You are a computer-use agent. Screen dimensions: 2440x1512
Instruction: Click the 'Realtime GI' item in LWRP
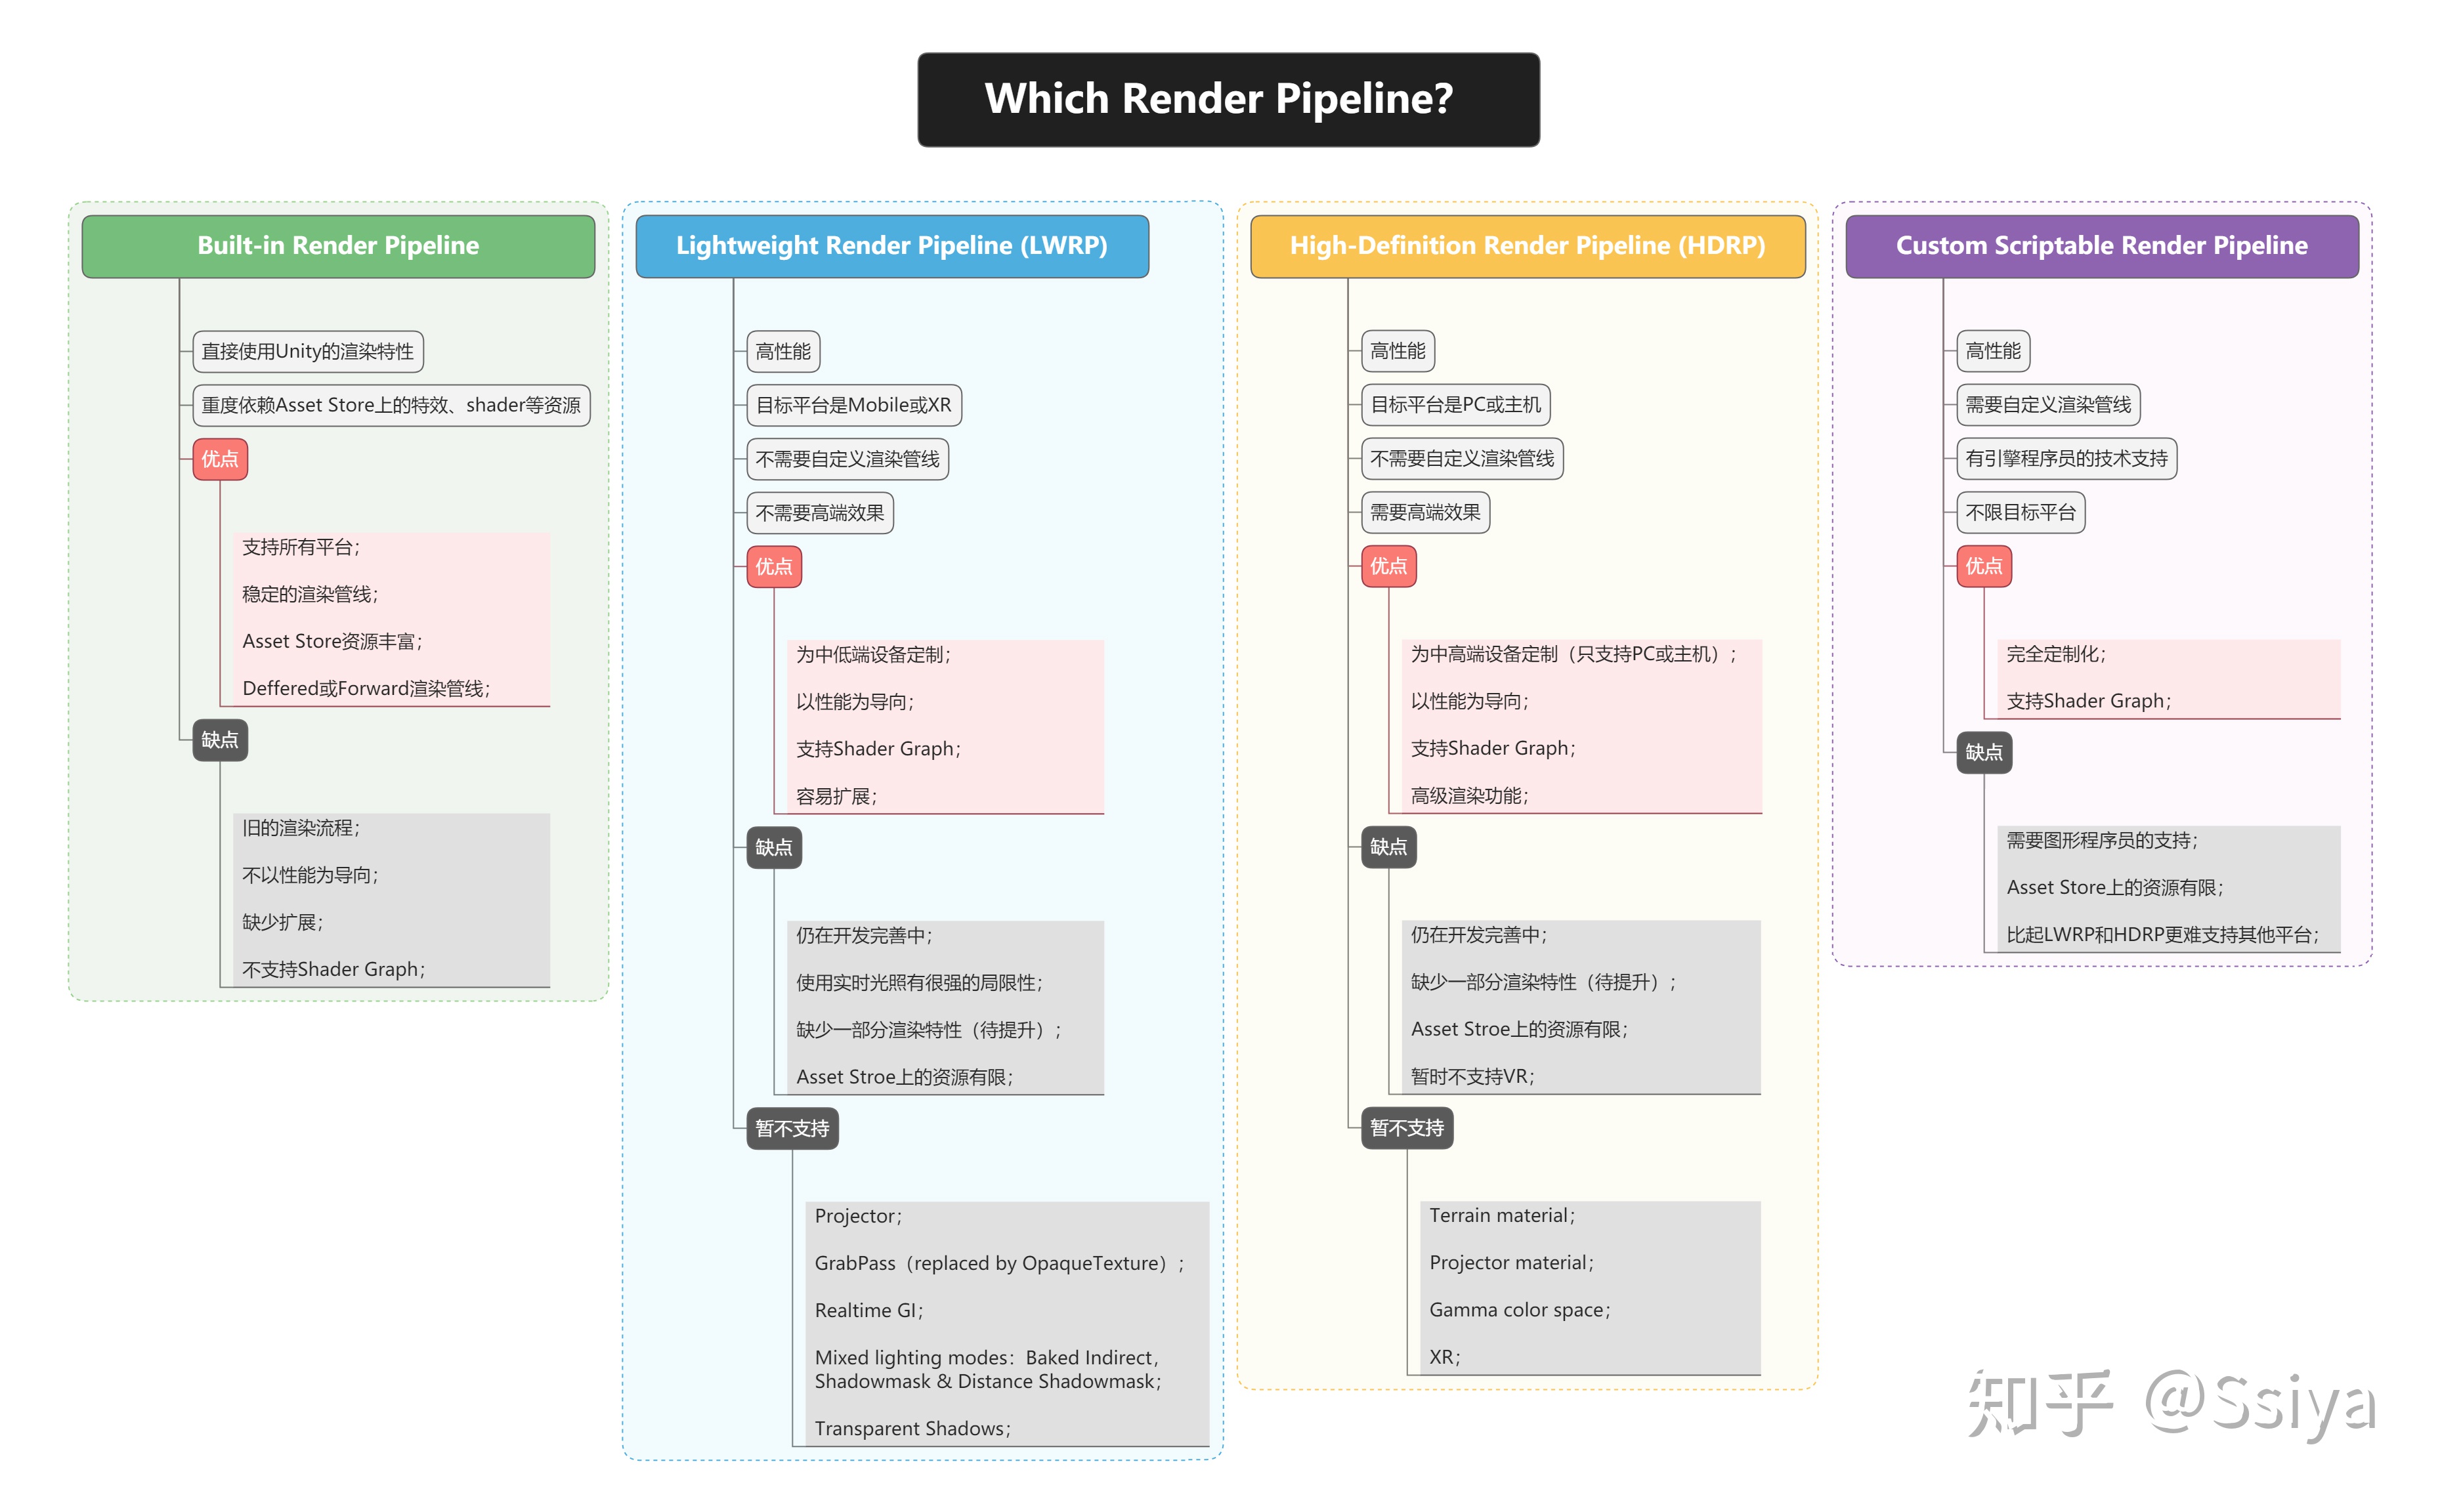click(x=868, y=1310)
